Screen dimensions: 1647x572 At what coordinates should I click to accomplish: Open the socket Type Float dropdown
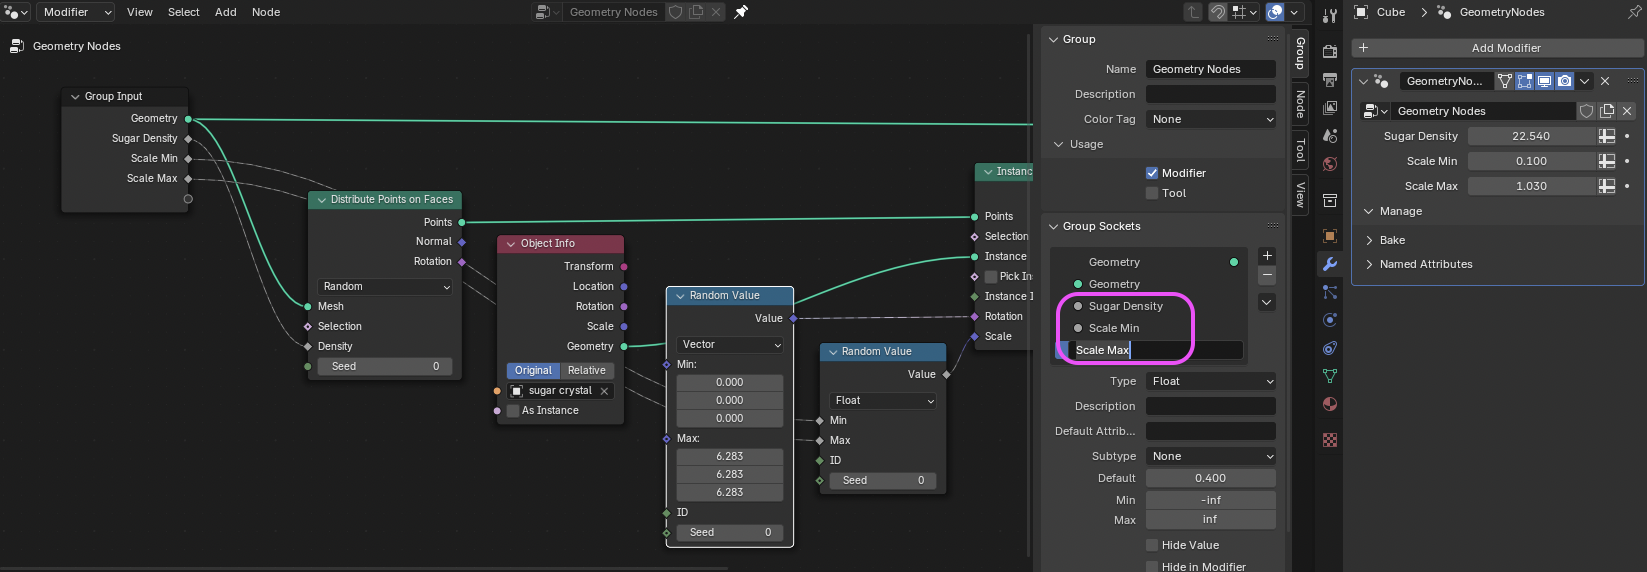coord(1211,381)
